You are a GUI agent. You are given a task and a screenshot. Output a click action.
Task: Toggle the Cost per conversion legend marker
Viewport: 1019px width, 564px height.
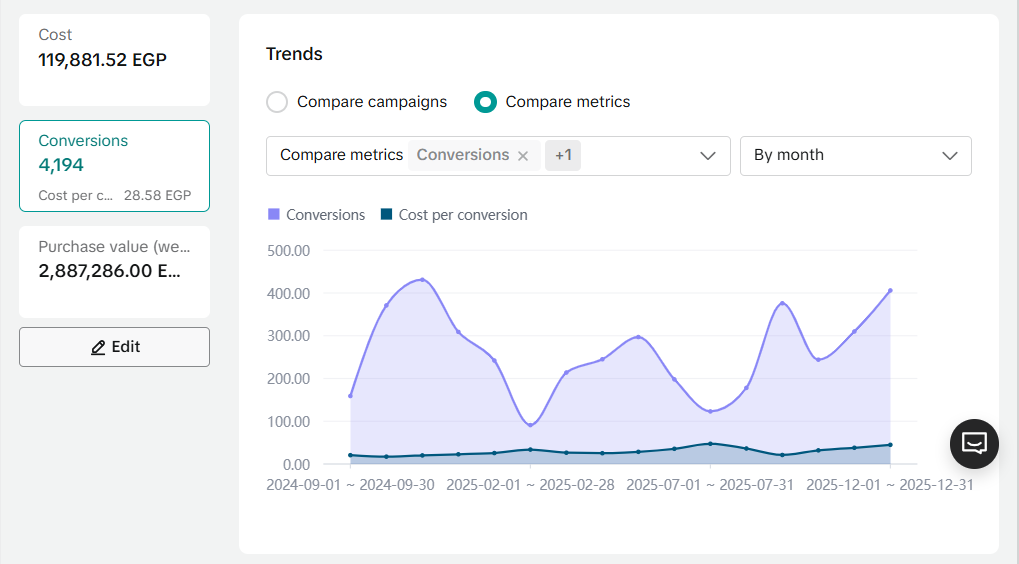[x=386, y=215]
